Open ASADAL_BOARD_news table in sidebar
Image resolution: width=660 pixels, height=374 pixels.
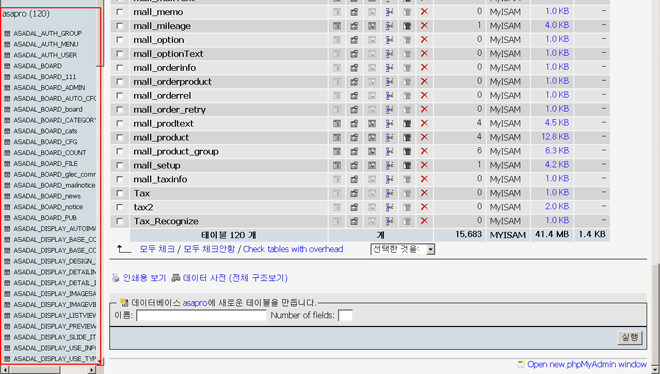(x=47, y=196)
